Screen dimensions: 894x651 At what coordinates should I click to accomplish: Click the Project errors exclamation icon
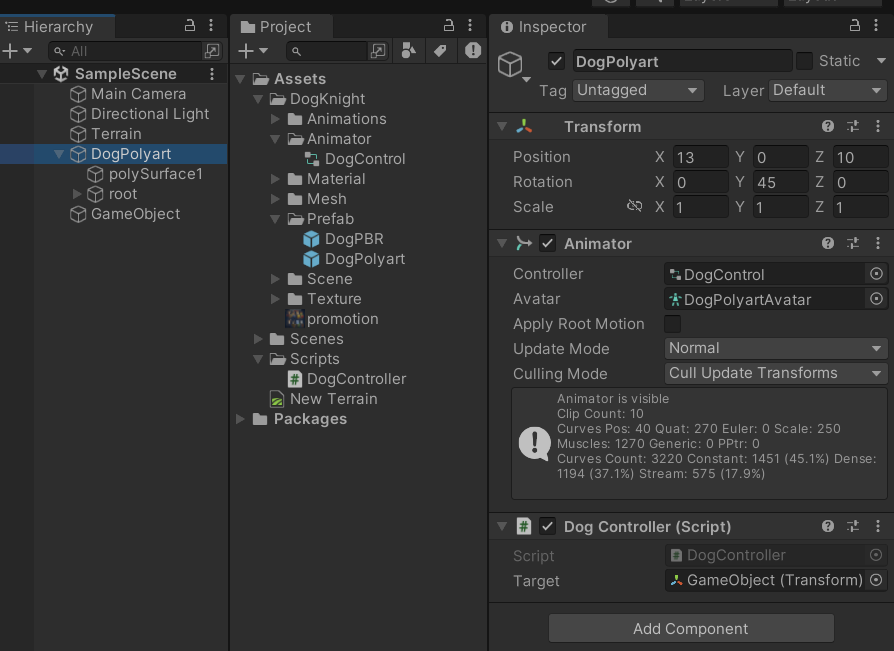pos(473,51)
